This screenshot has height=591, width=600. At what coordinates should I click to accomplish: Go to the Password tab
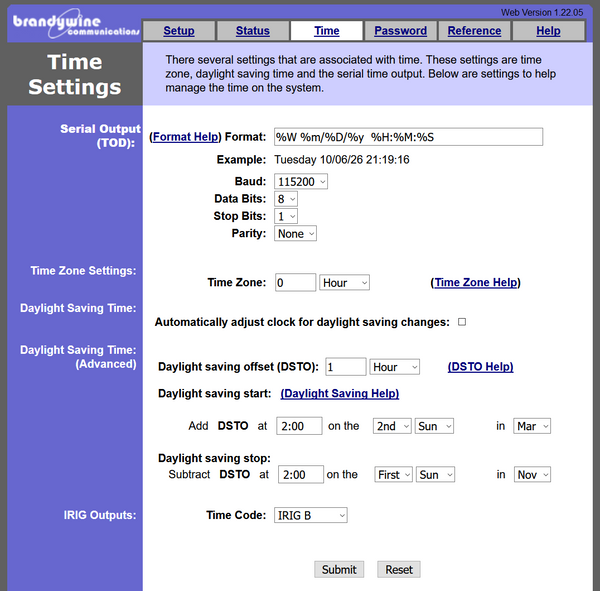[x=400, y=31]
